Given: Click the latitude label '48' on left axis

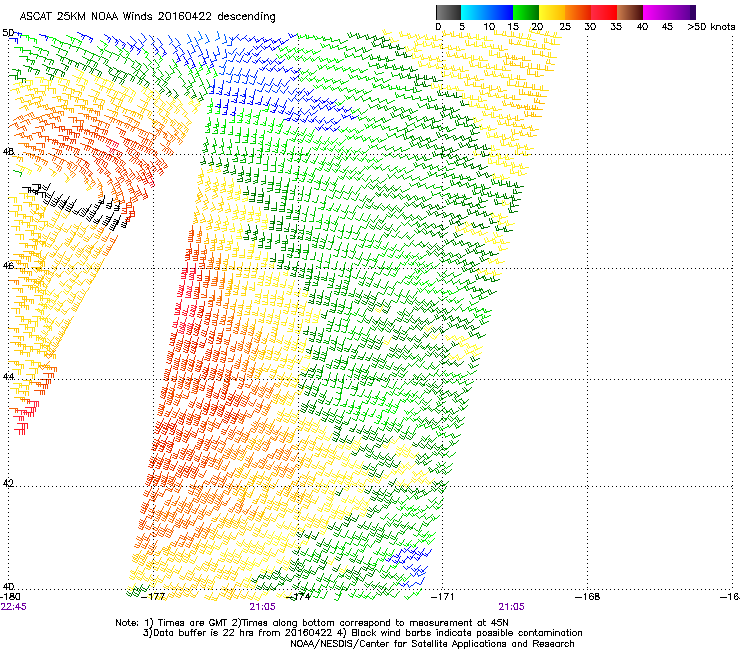Looking at the screenshot, I should (8, 152).
